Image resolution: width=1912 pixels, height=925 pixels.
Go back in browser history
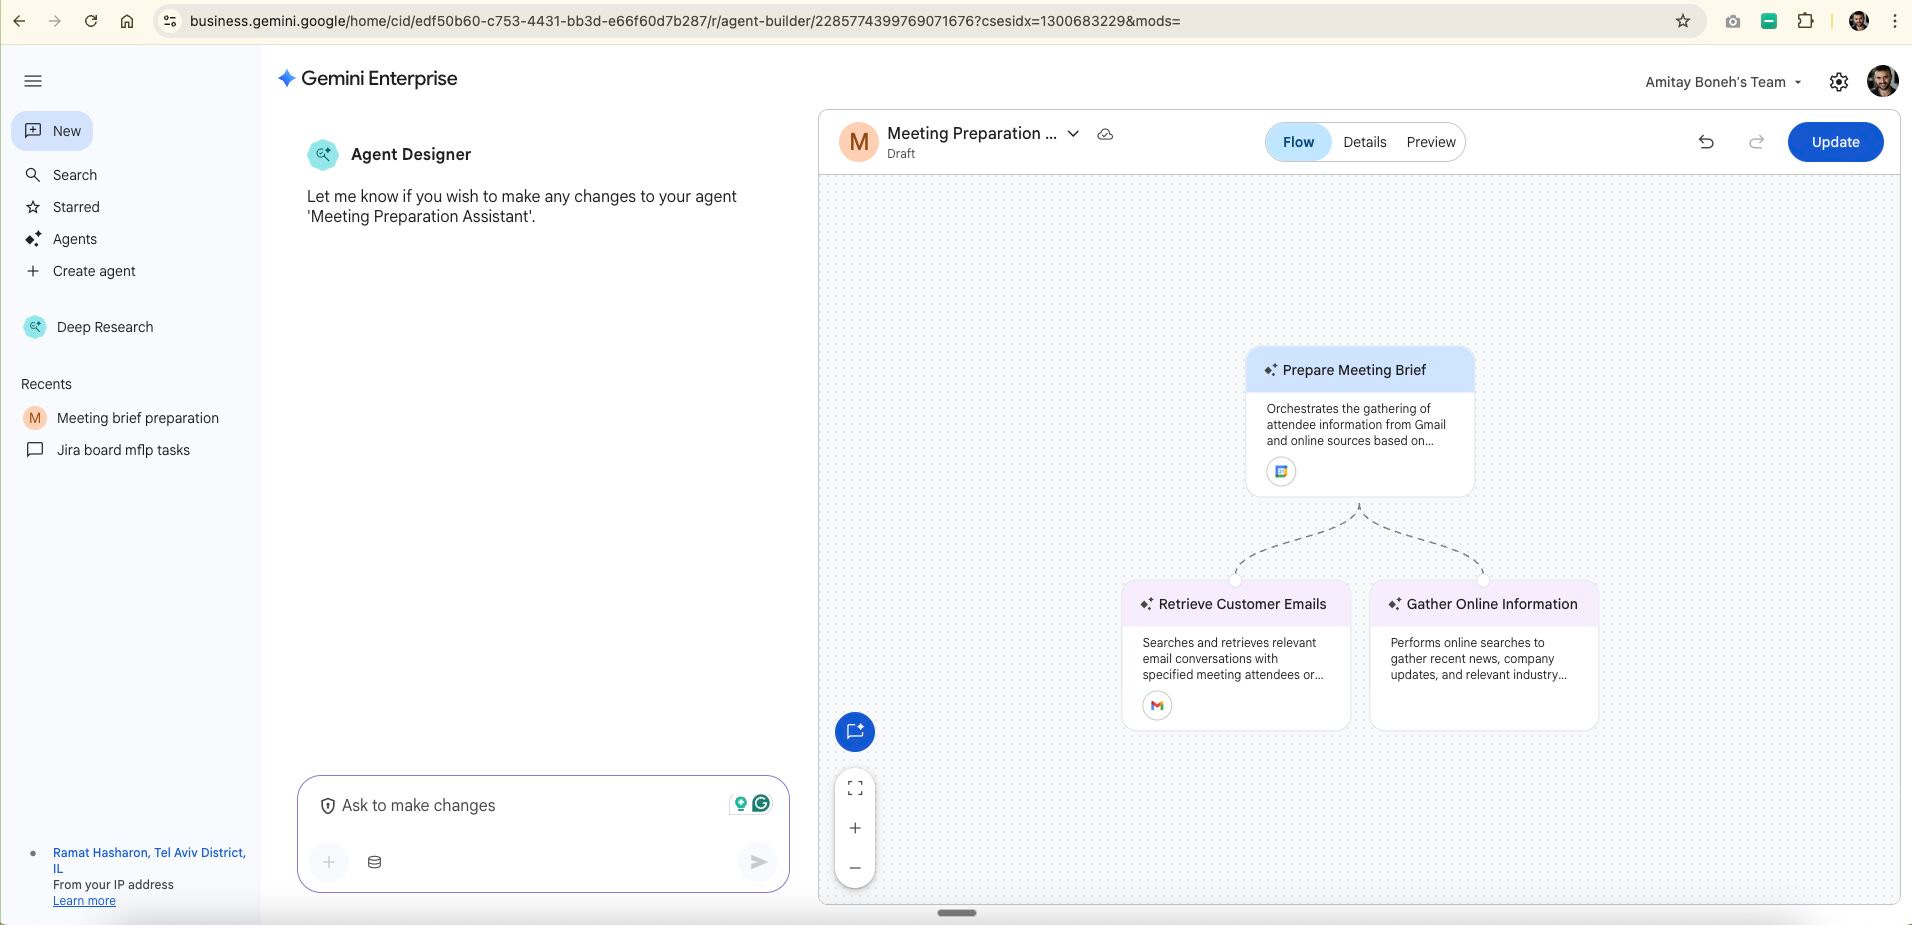pyautogui.click(x=19, y=21)
